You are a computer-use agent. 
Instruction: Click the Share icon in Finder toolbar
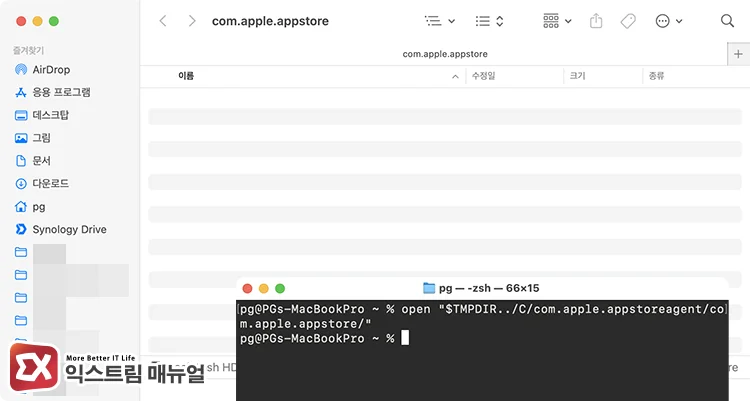point(596,21)
